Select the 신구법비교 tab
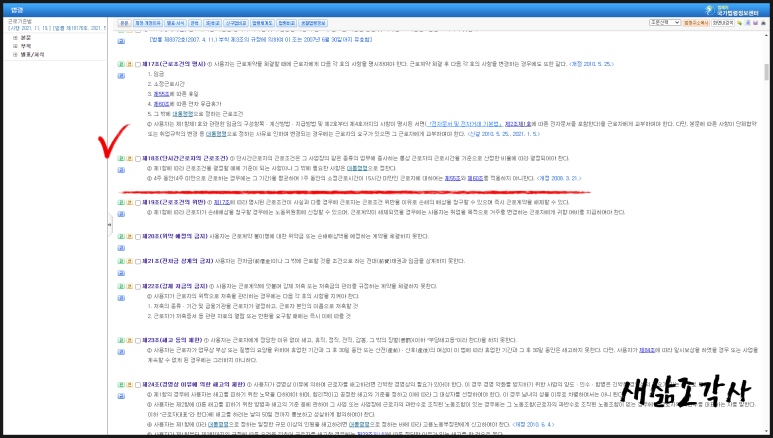773x438 pixels. [x=236, y=23]
